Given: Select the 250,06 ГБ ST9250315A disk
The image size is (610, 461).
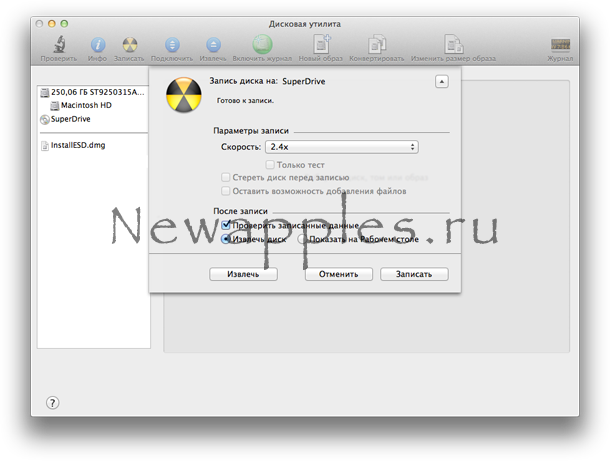Looking at the screenshot, I should click(93, 92).
